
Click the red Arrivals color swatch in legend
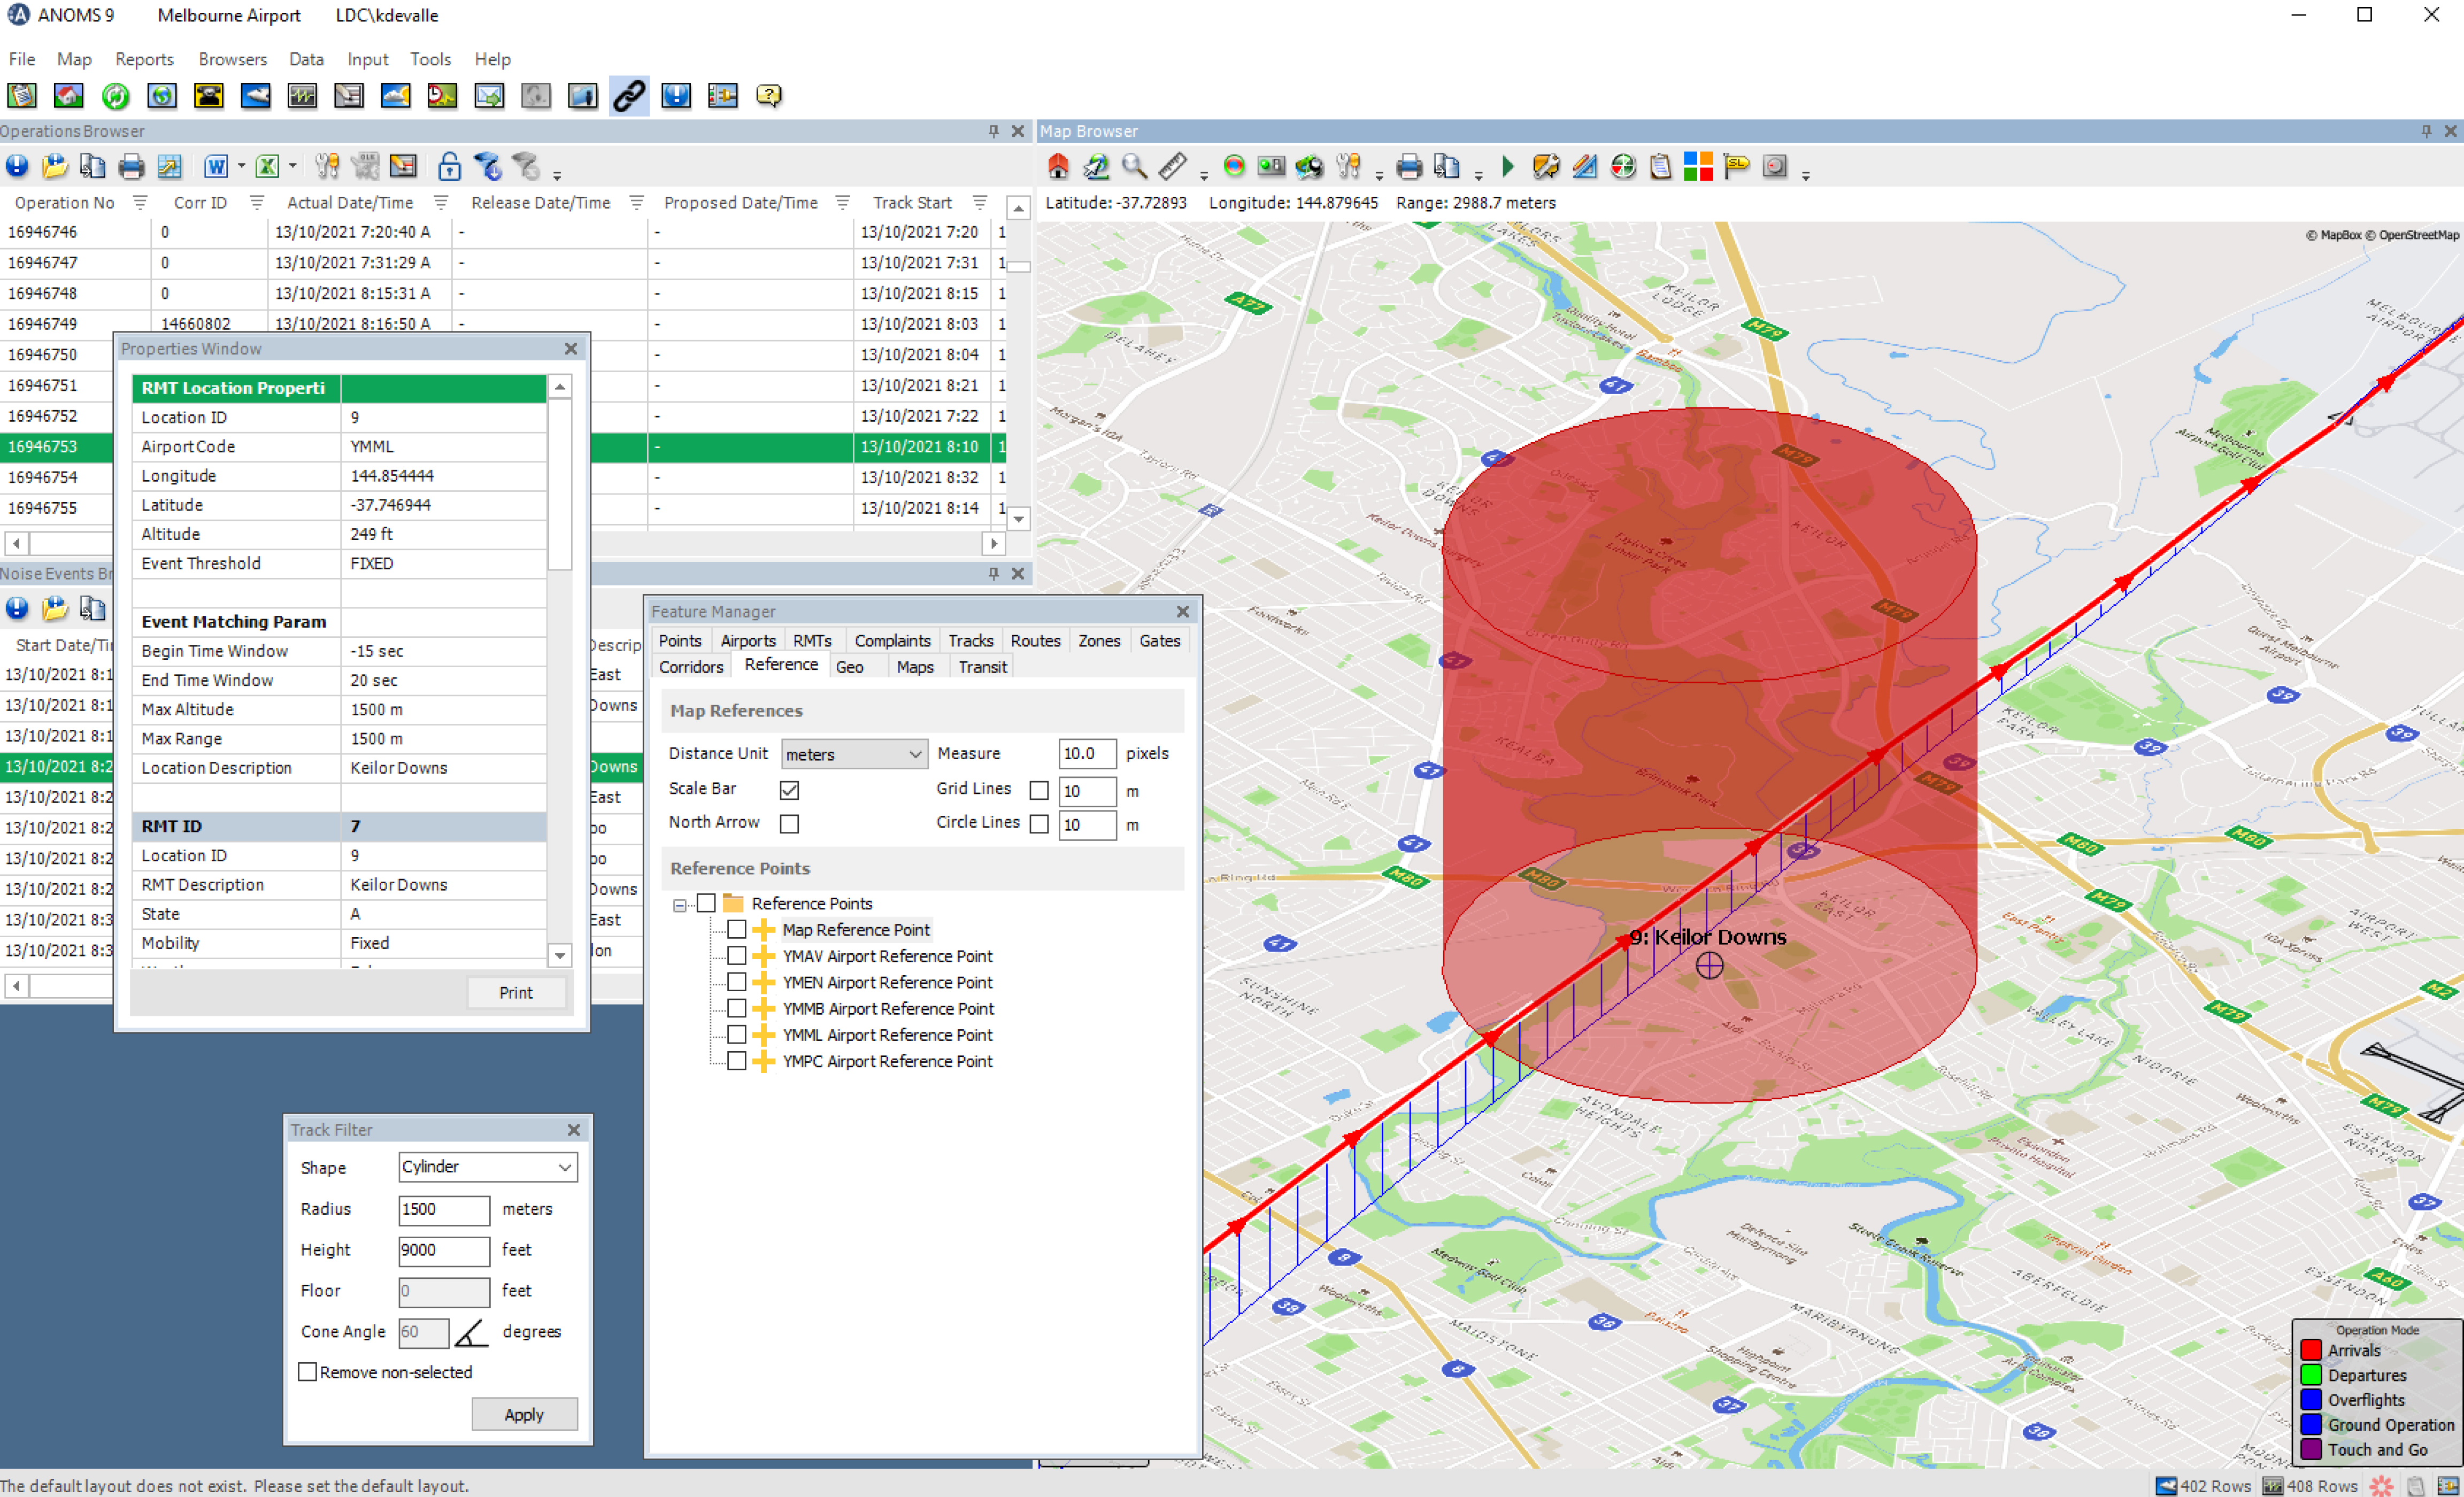tap(2310, 1350)
